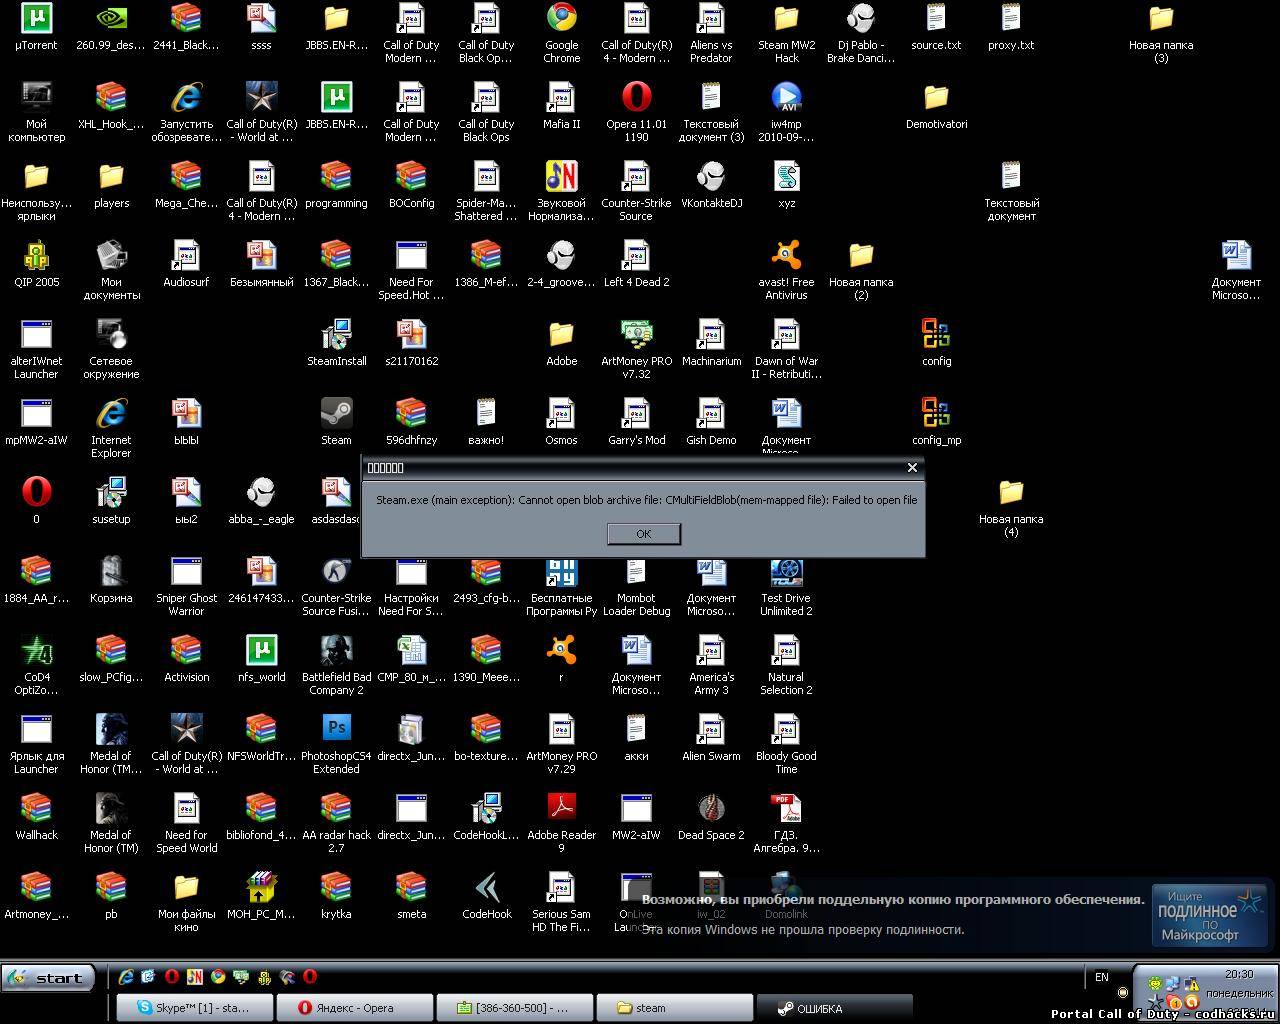Image resolution: width=1280 pixels, height=1024 pixels.
Task: Click the EN language indicator
Action: click(1102, 977)
